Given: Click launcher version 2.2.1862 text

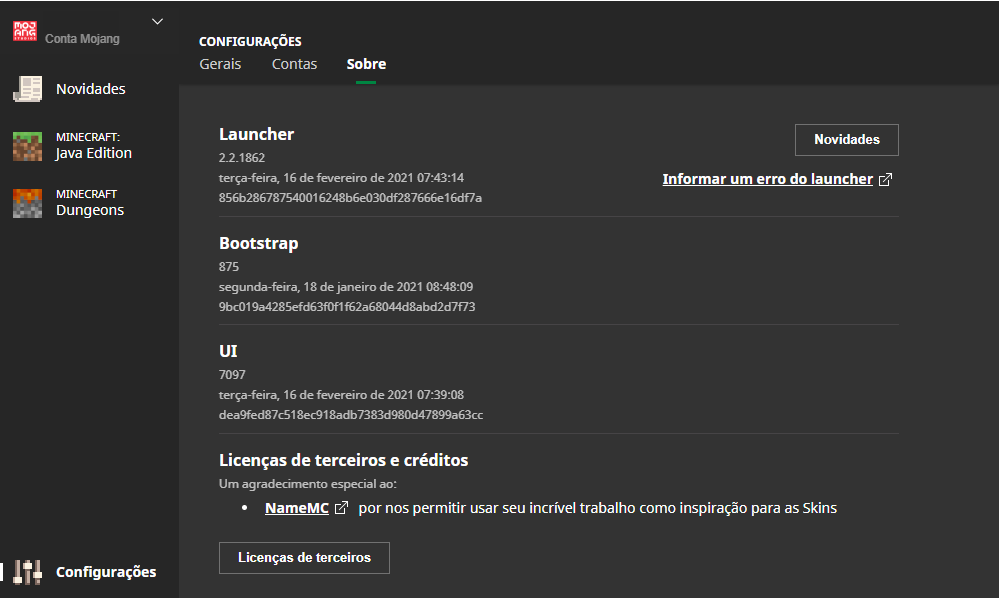Looking at the screenshot, I should click(241, 157).
